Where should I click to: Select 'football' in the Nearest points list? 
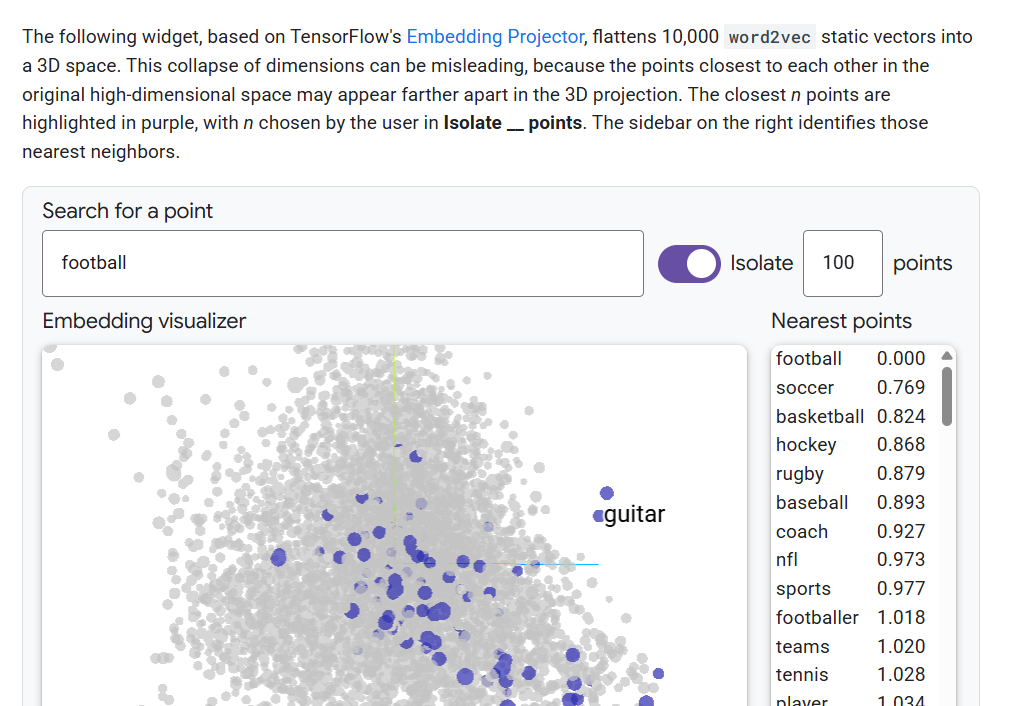[809, 359]
